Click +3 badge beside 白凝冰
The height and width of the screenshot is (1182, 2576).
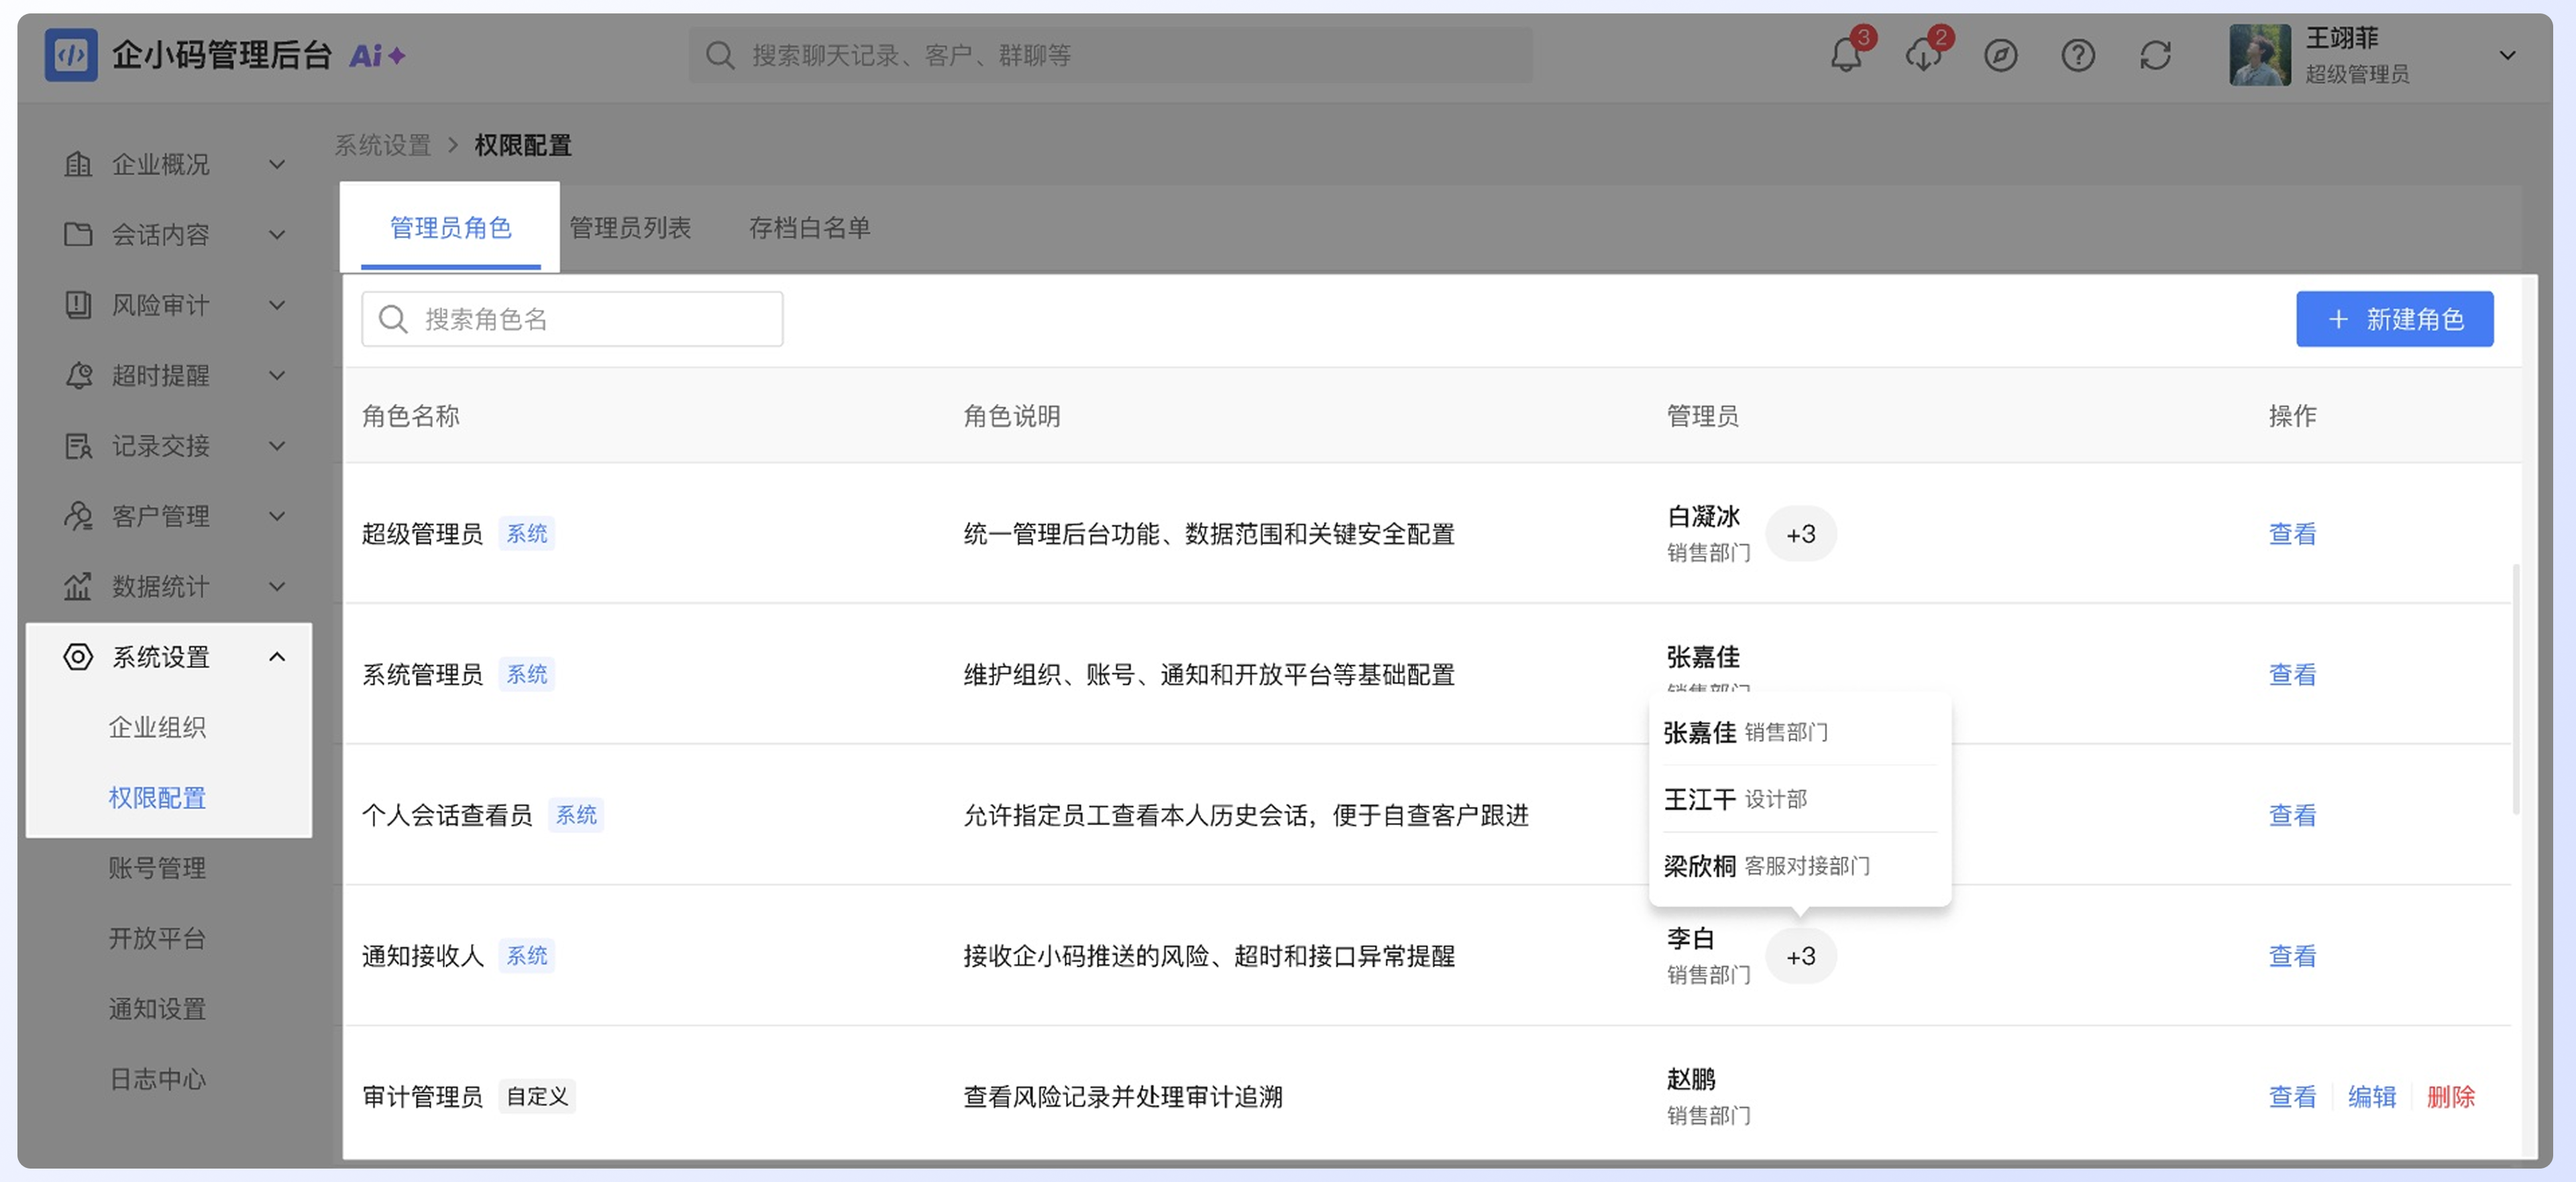[1800, 535]
